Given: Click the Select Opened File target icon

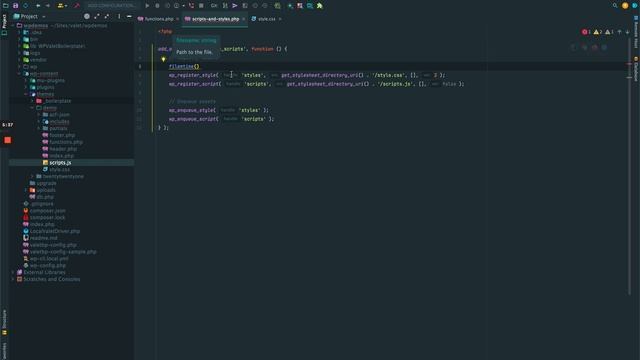Looking at the screenshot, I should (87, 16).
